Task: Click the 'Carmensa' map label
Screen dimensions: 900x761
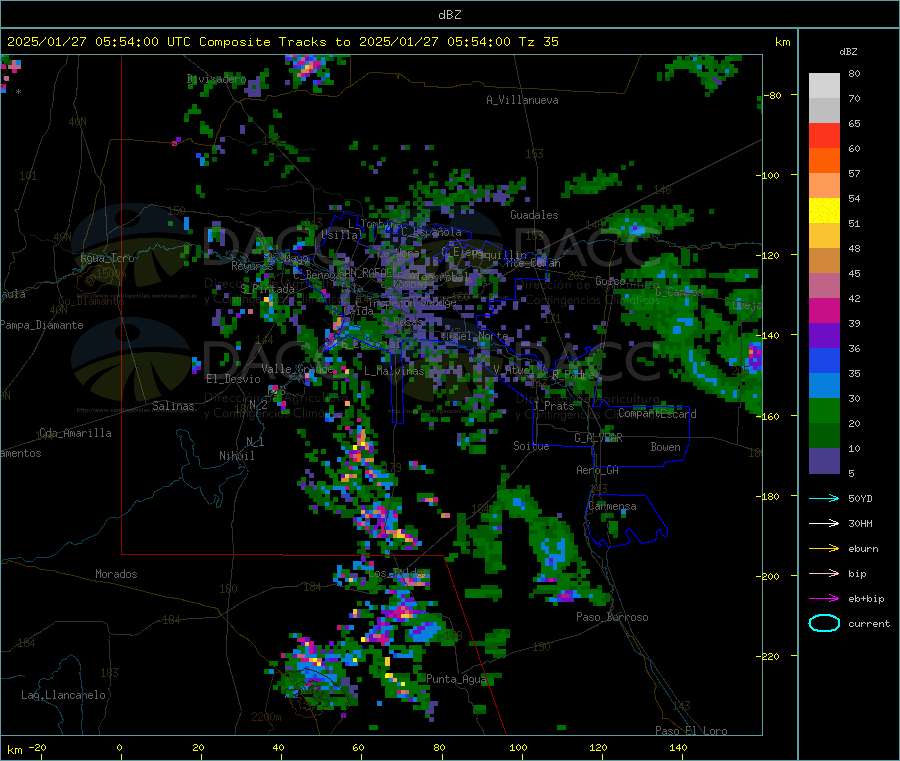Action: click(612, 506)
